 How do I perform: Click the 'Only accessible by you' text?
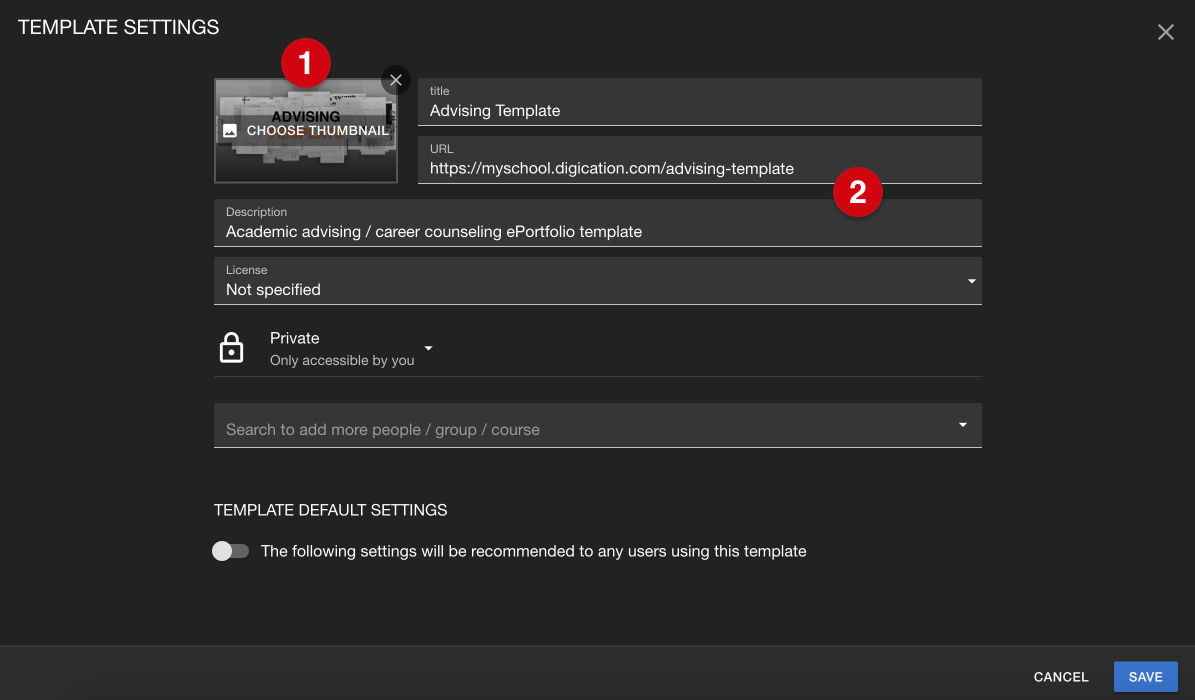342,361
